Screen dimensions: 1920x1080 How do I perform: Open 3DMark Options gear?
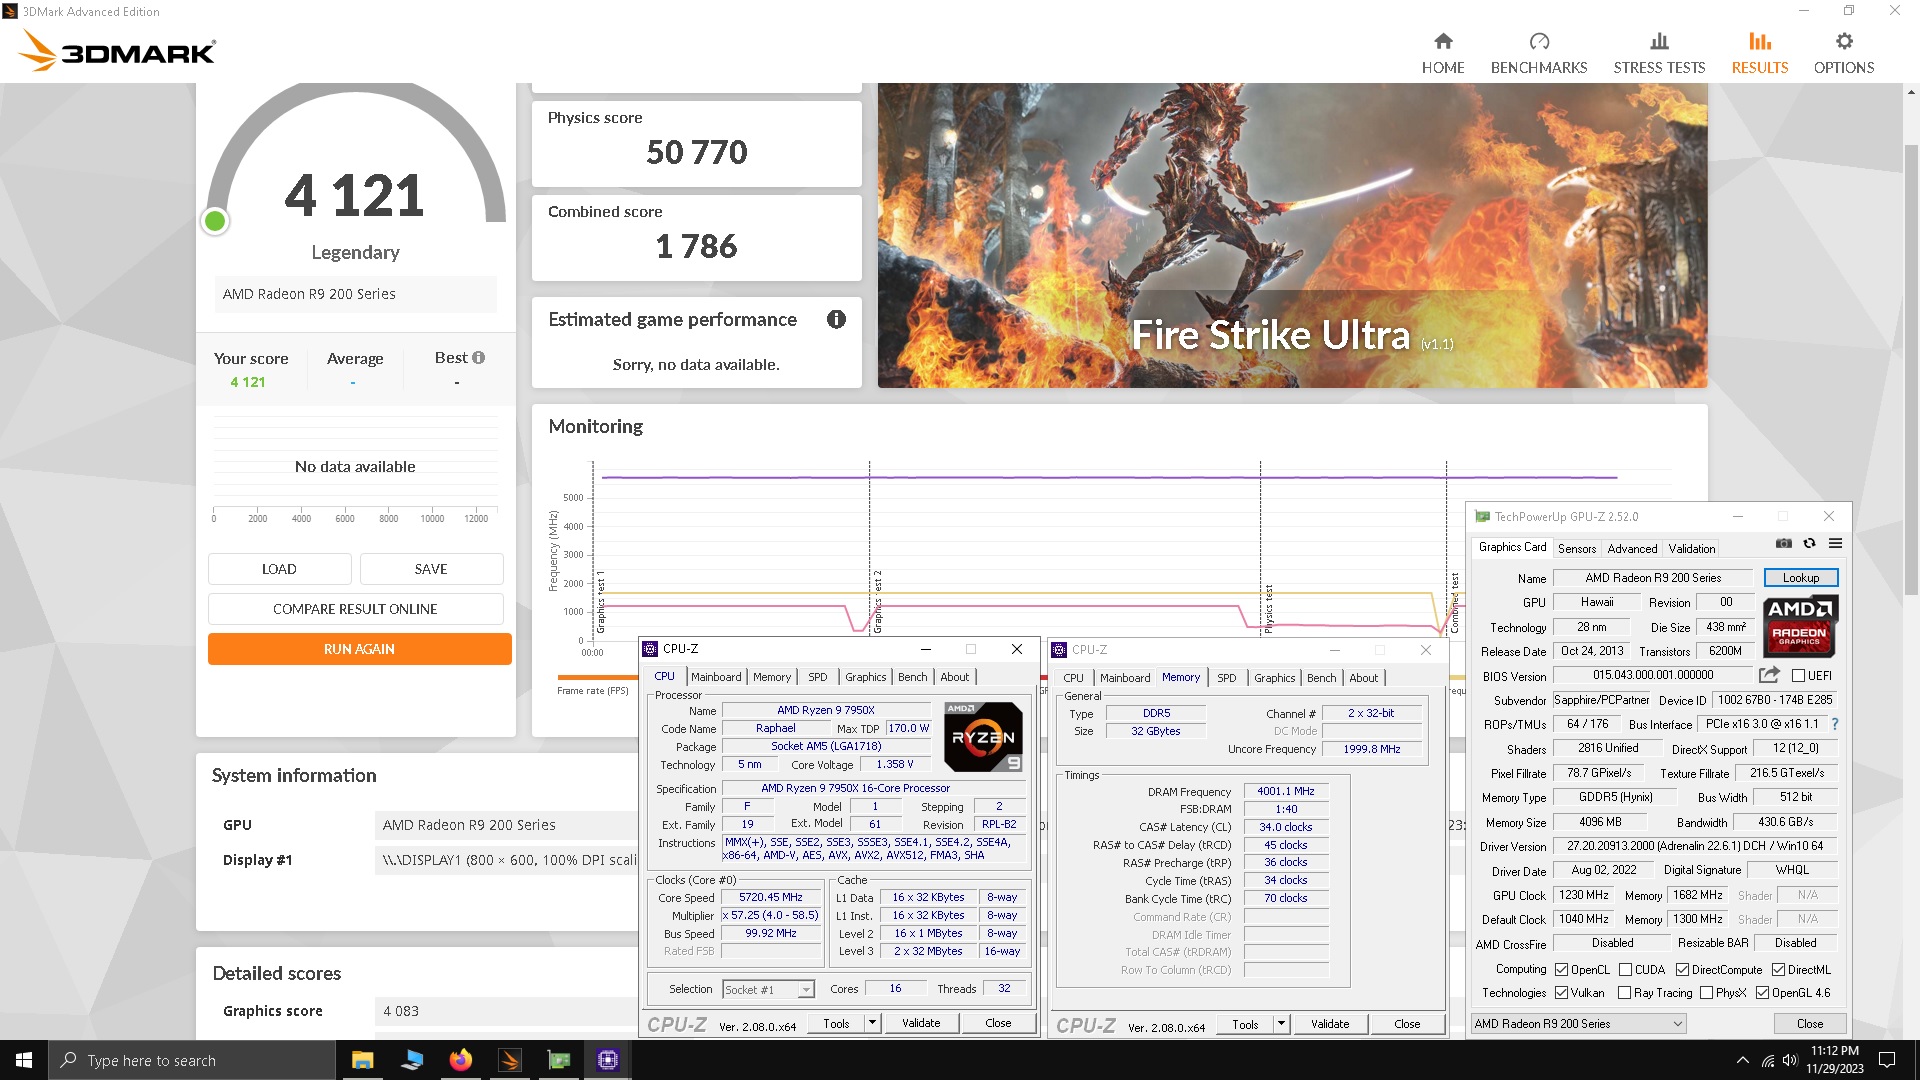pos(1843,53)
